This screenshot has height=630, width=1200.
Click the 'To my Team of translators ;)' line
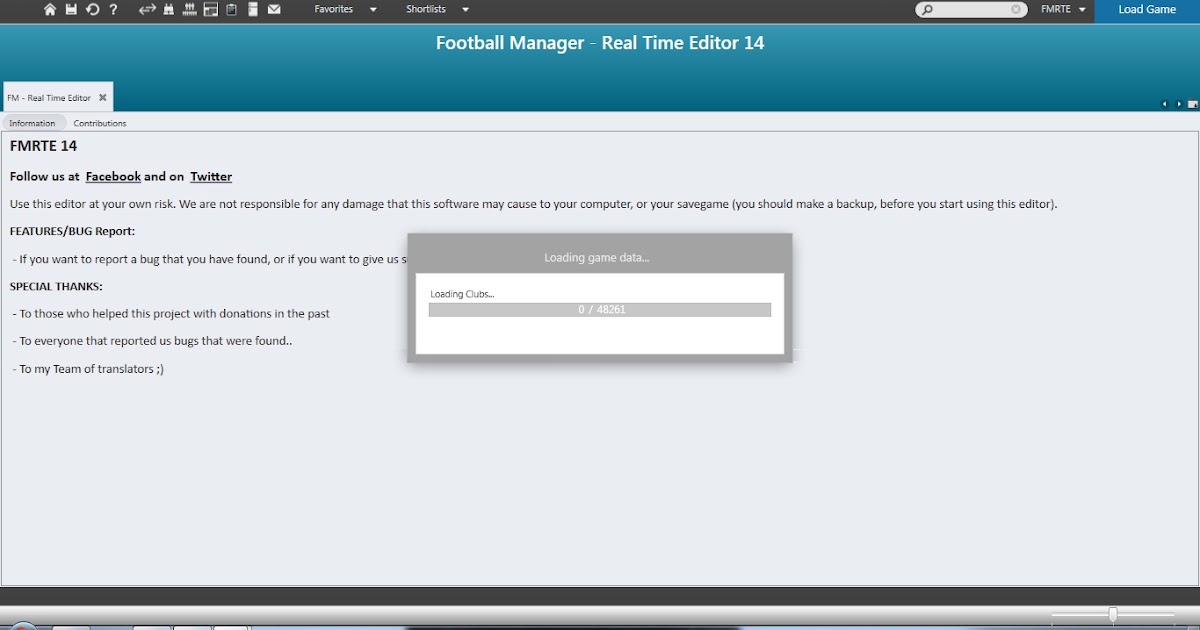pos(88,369)
